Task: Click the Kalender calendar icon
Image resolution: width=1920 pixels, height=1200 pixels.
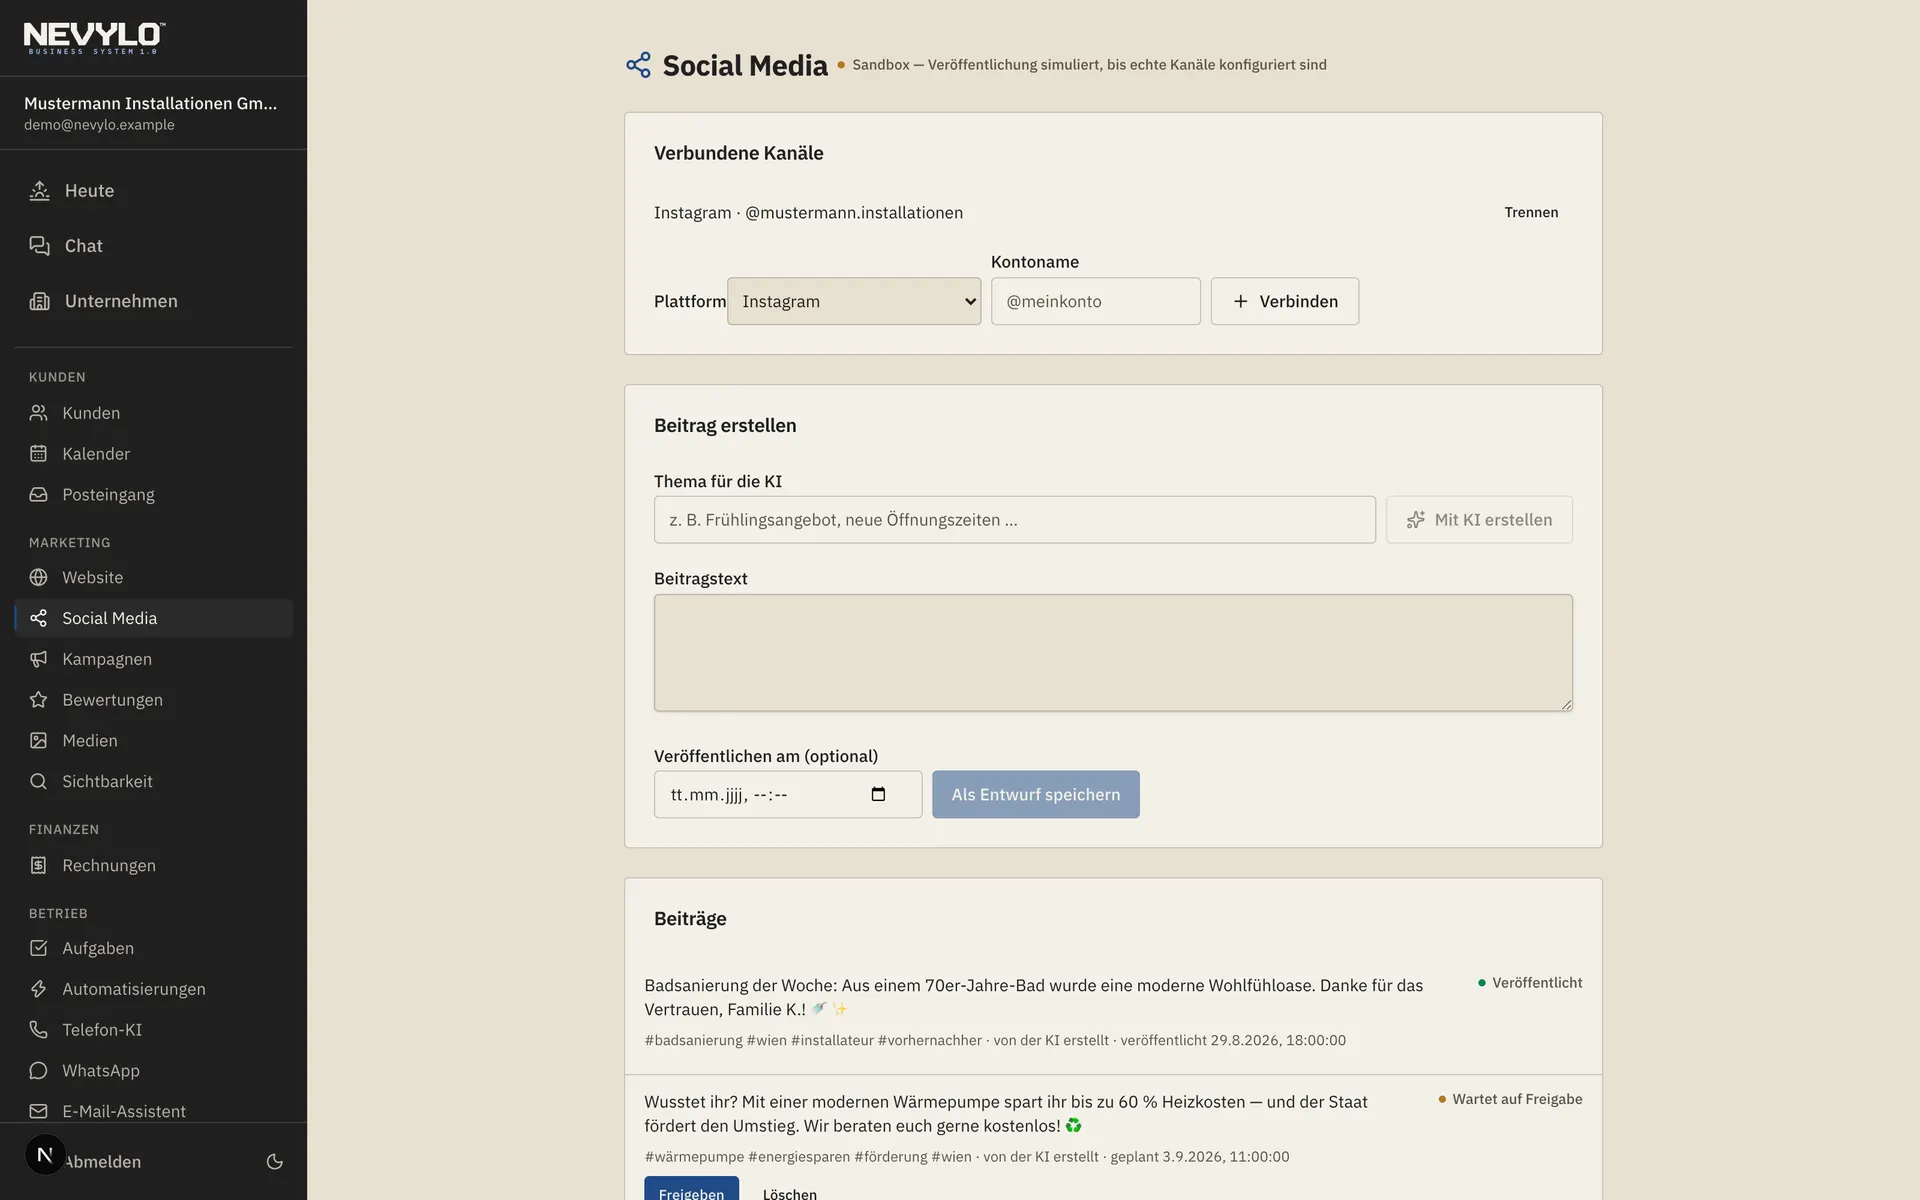Action: click(x=38, y=454)
